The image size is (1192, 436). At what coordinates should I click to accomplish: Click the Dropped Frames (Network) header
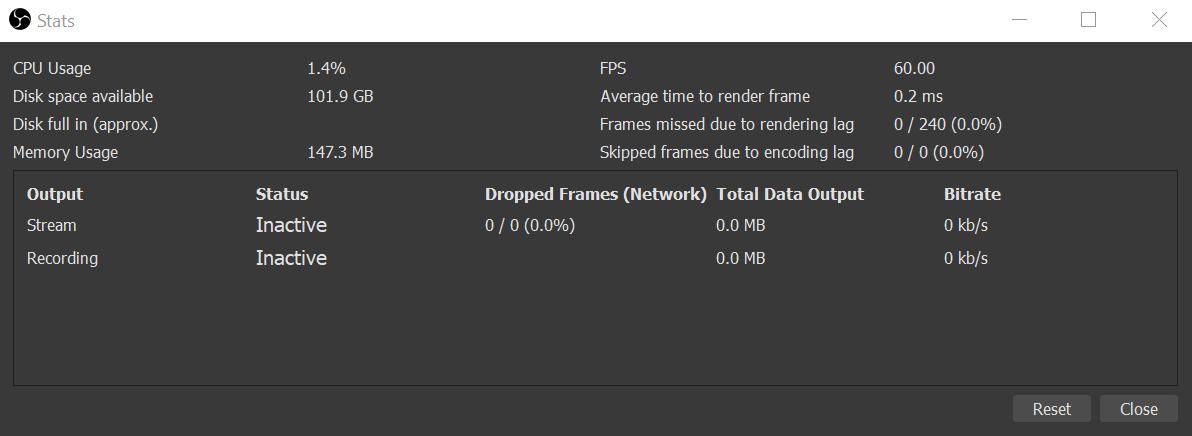coord(596,194)
